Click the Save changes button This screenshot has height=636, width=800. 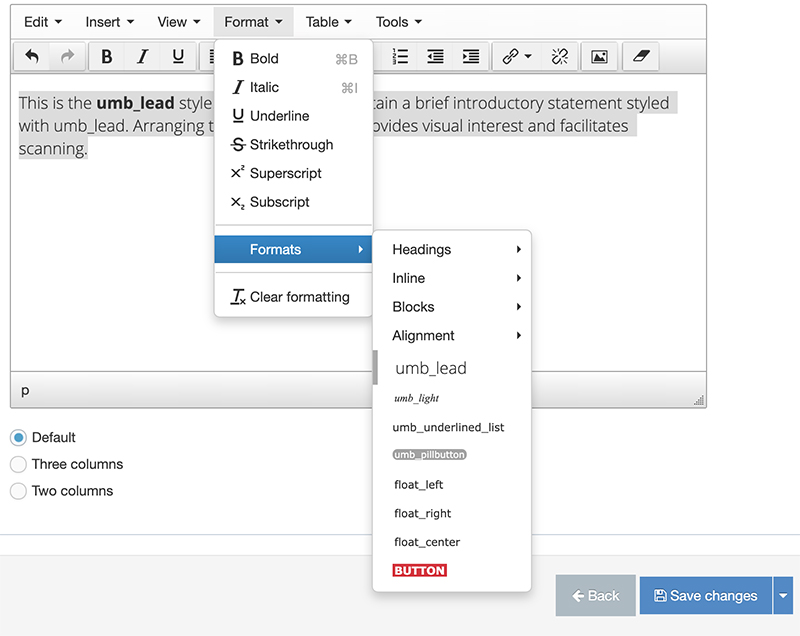coord(706,596)
